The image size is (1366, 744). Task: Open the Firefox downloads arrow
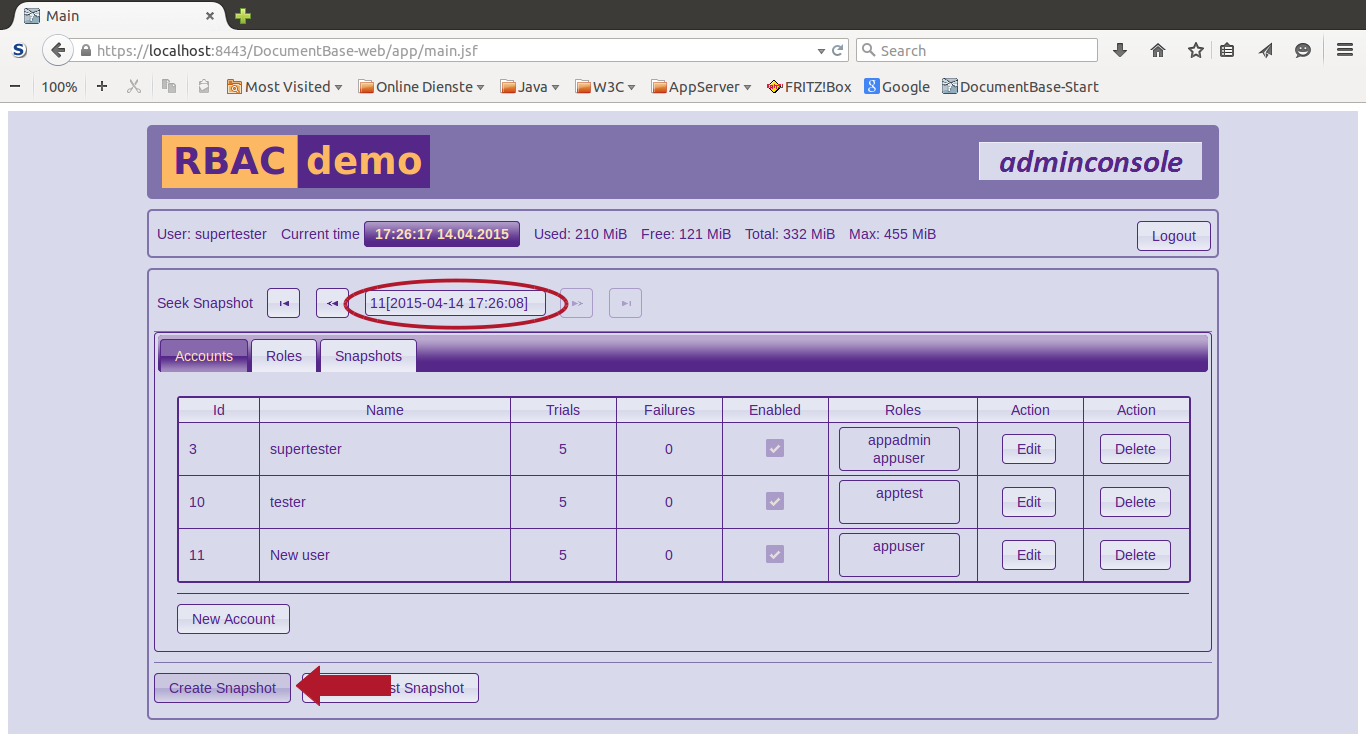pyautogui.click(x=1120, y=50)
